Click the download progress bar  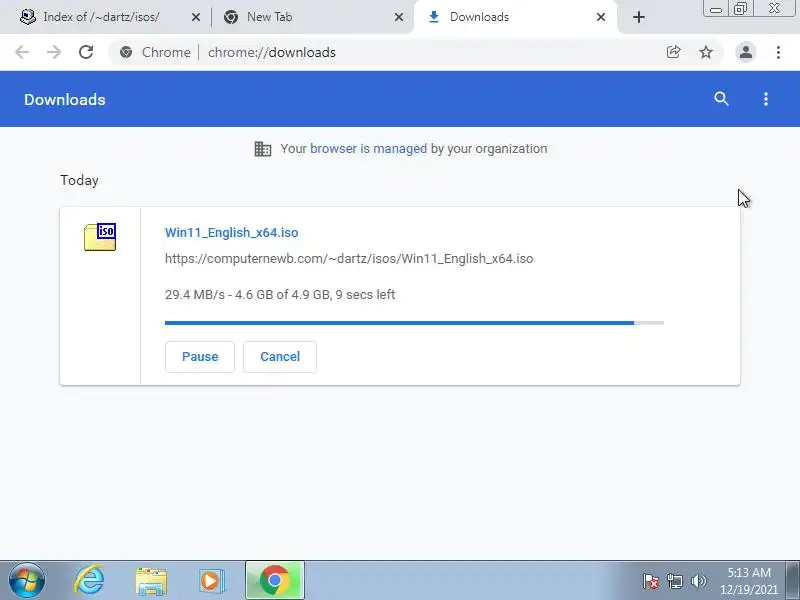click(x=414, y=323)
